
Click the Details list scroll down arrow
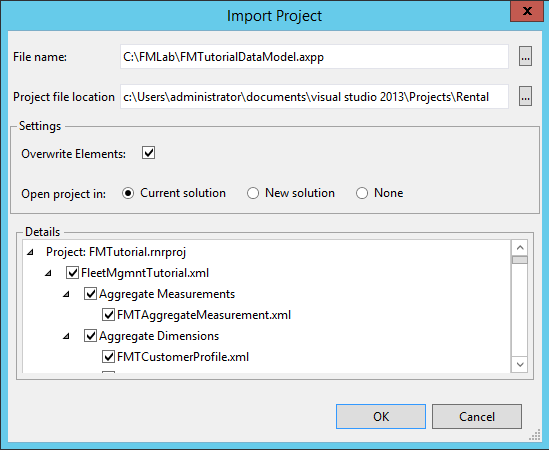(x=520, y=365)
